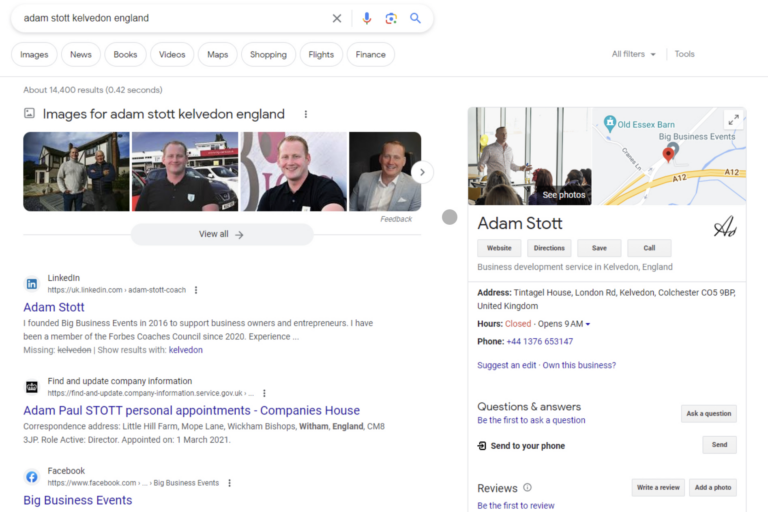Click the blue magnifier search icon
This screenshot has width=768, height=512.
415,18
